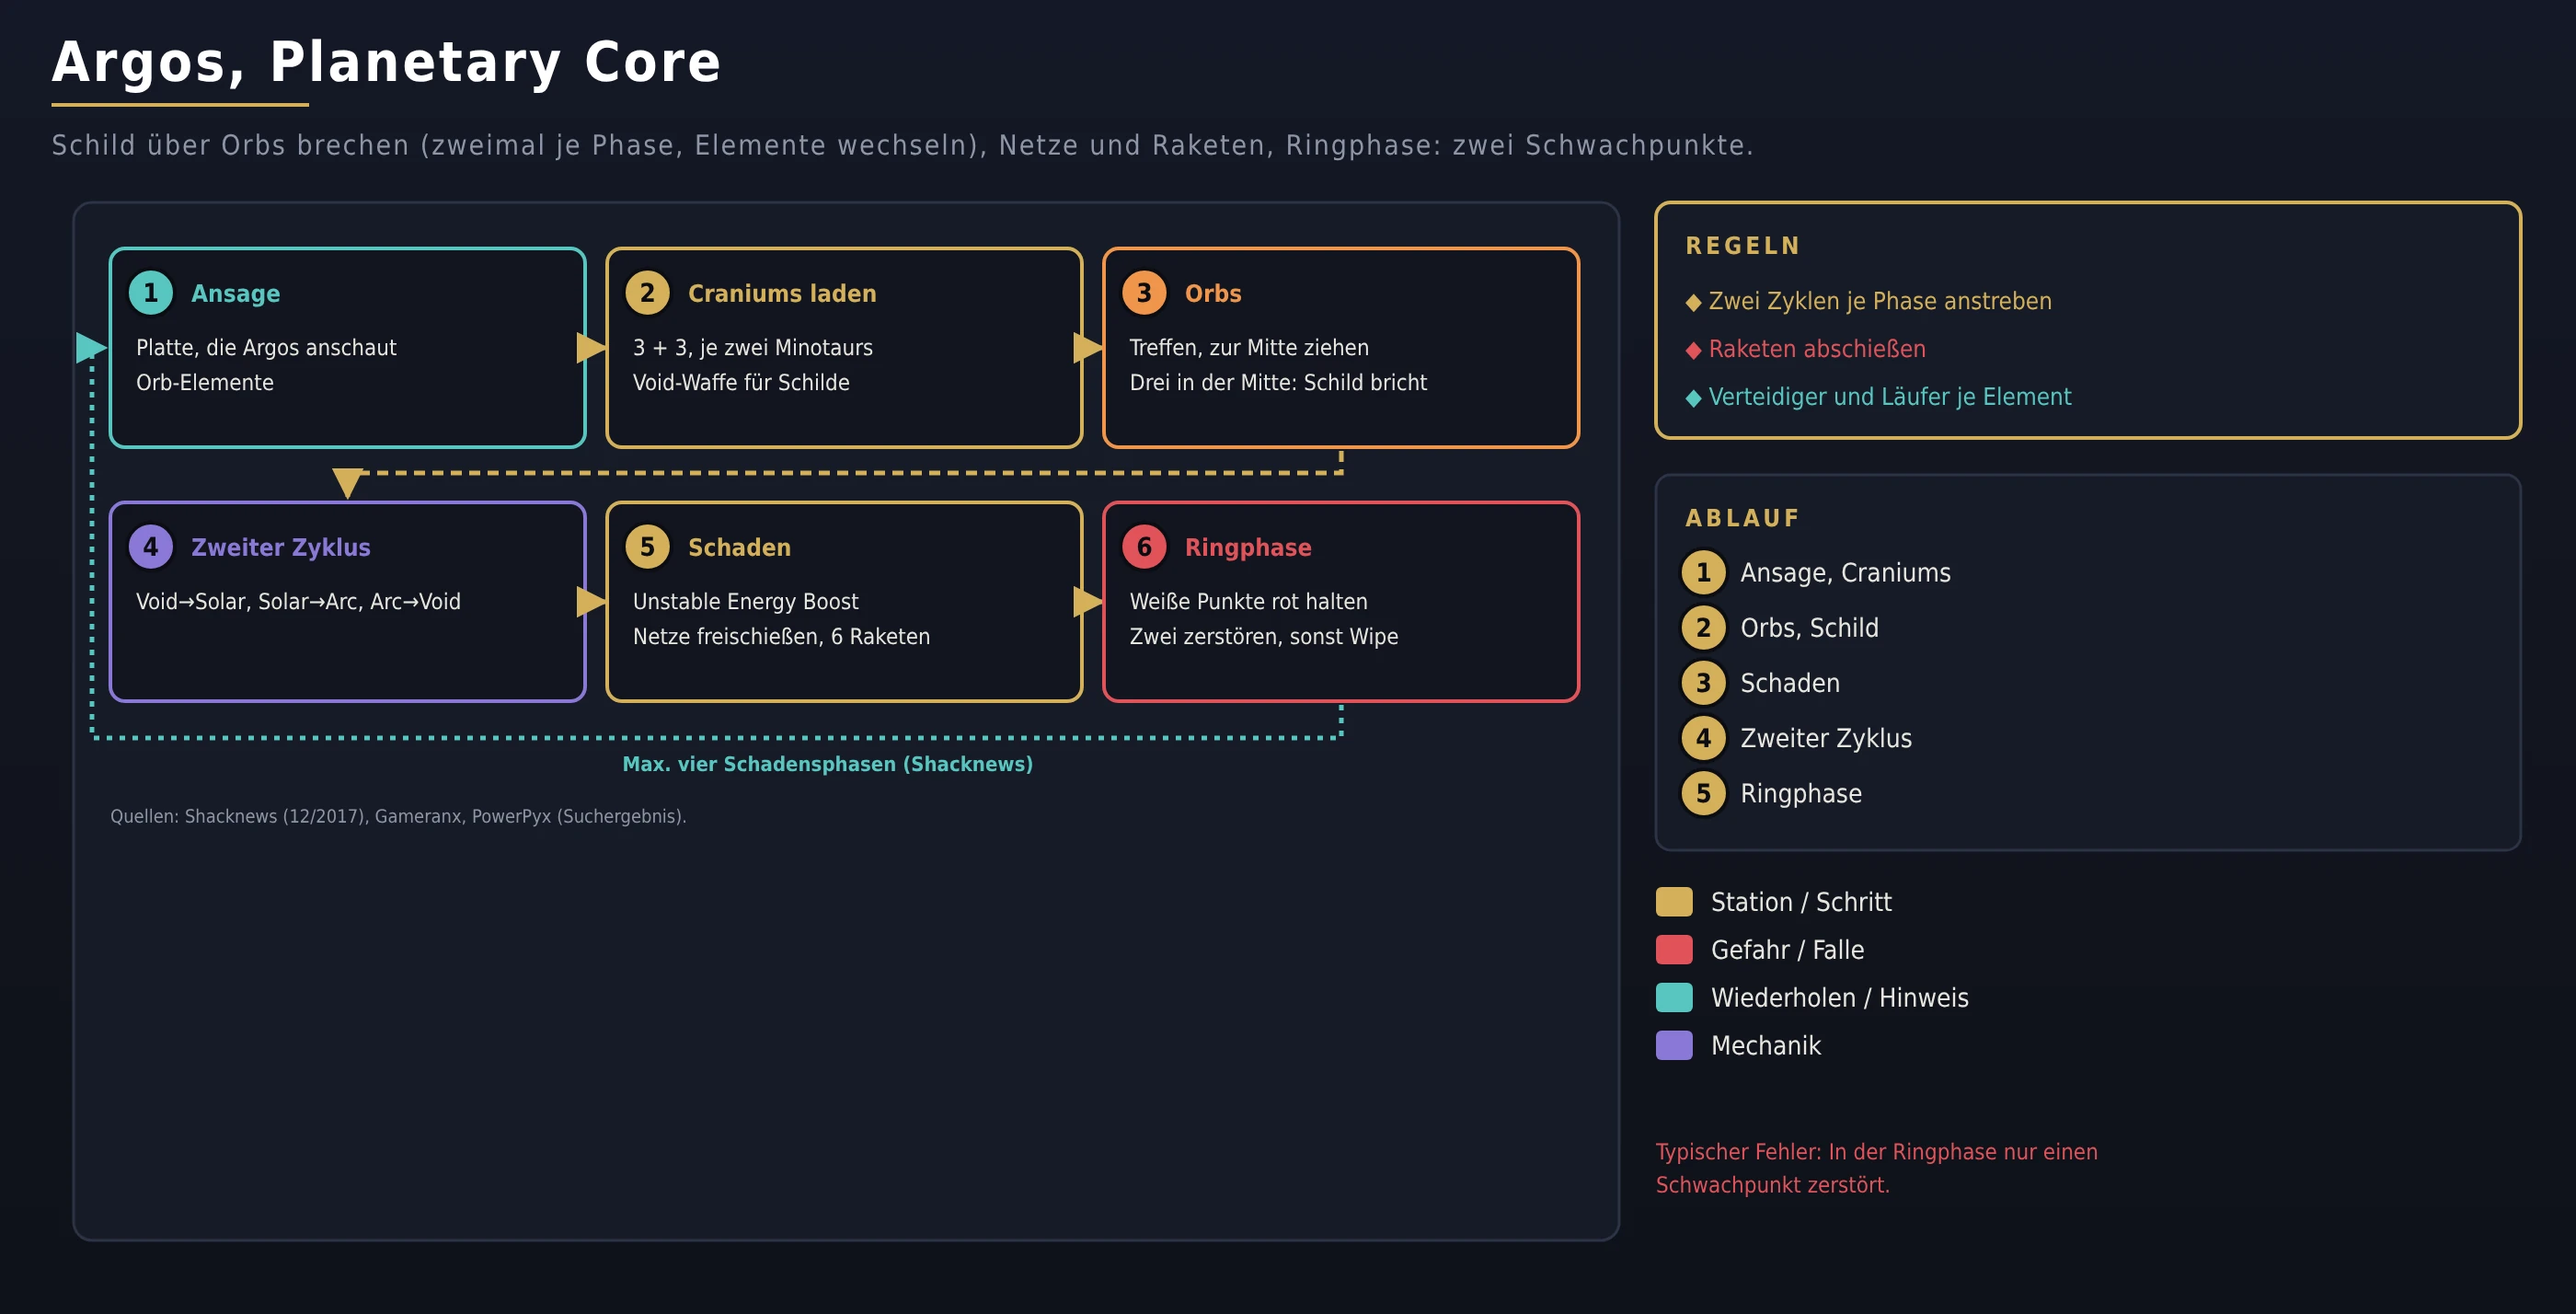Click the 'Weiße Punkte rot halten' text
Image resolution: width=2576 pixels, height=1314 pixels.
[x=1248, y=602]
